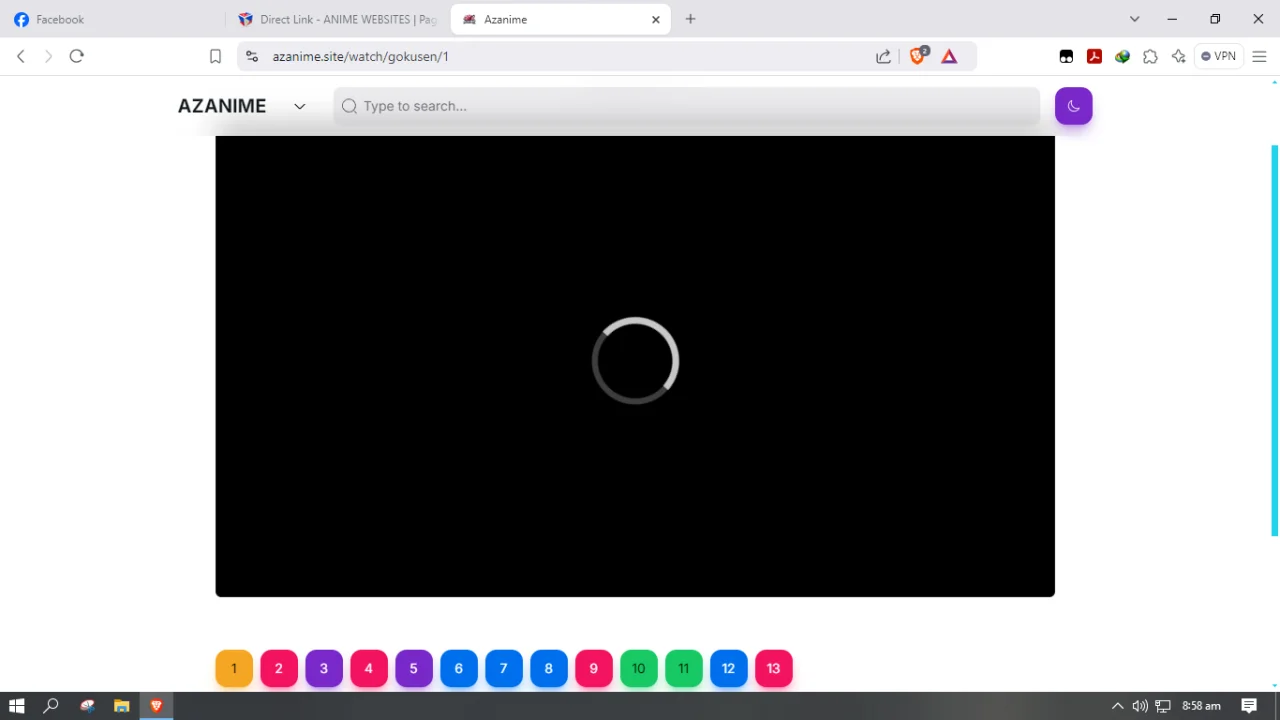Select episode 8 button
The image size is (1280, 720).
point(549,668)
